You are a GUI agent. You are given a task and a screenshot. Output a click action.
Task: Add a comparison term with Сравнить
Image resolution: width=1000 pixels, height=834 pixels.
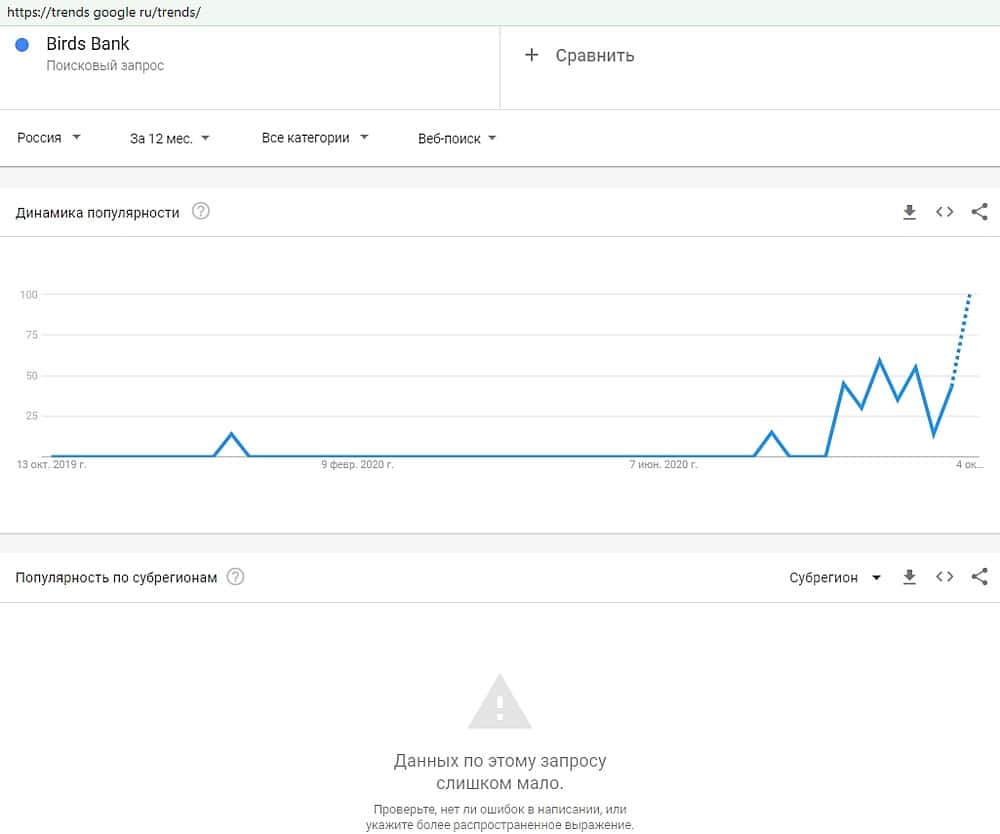[594, 55]
